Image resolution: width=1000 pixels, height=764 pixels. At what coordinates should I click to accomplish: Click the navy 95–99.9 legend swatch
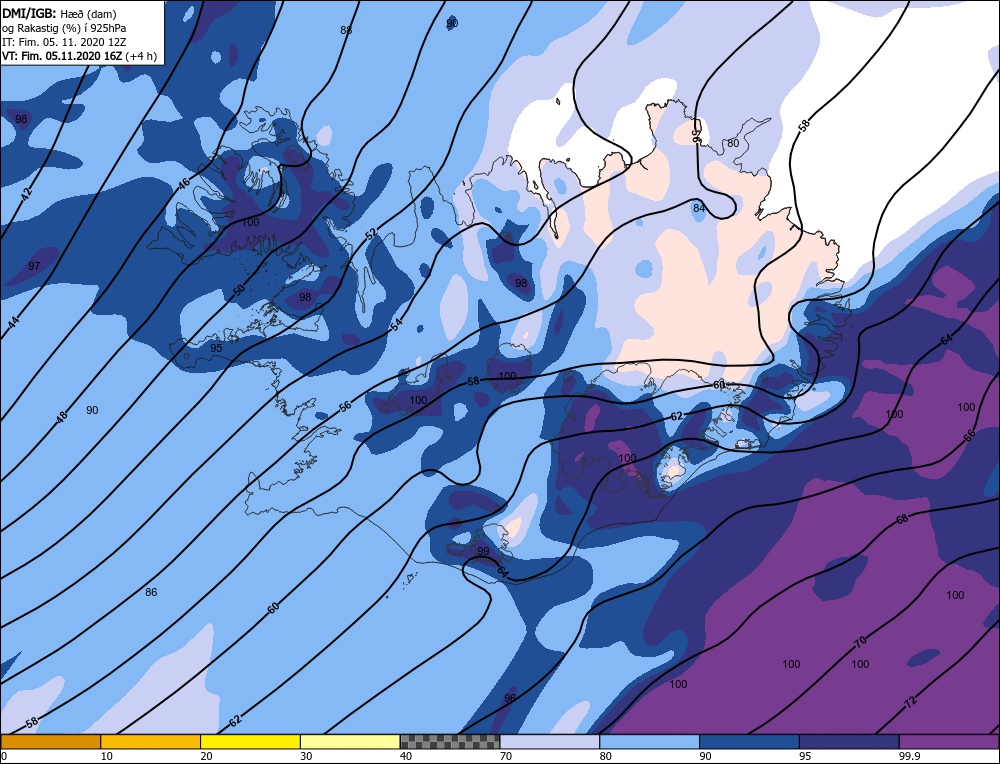click(x=849, y=741)
